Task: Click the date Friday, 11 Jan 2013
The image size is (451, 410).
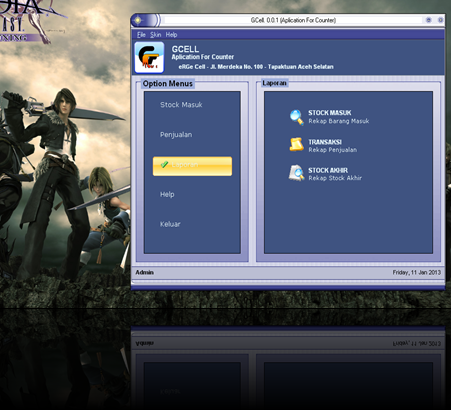Action: (417, 272)
